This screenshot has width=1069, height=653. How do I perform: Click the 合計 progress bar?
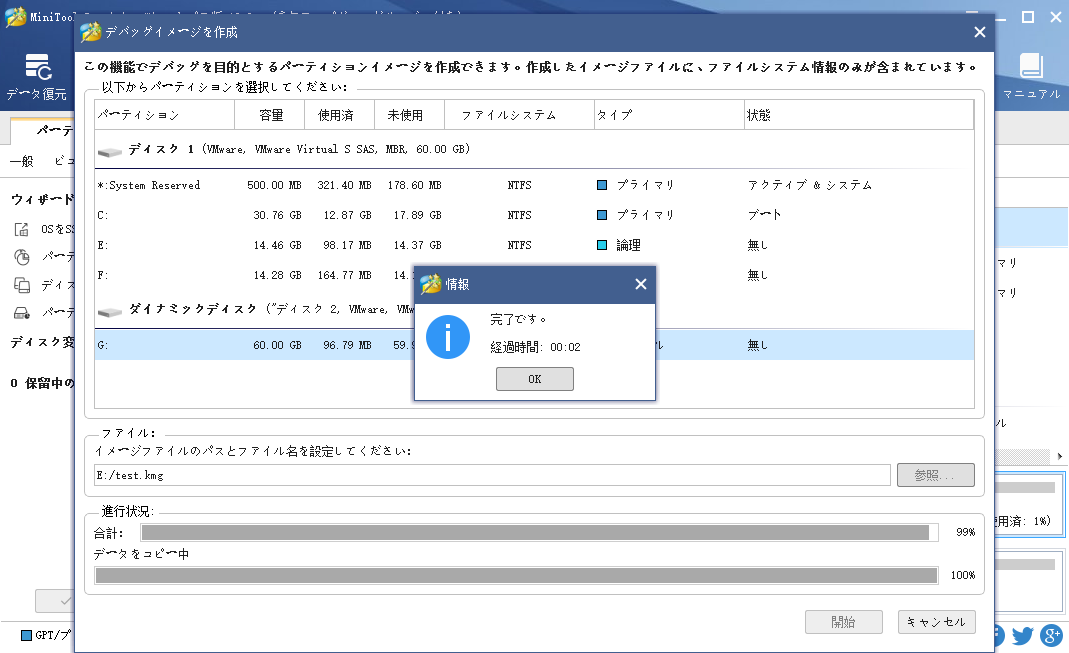pos(539,532)
